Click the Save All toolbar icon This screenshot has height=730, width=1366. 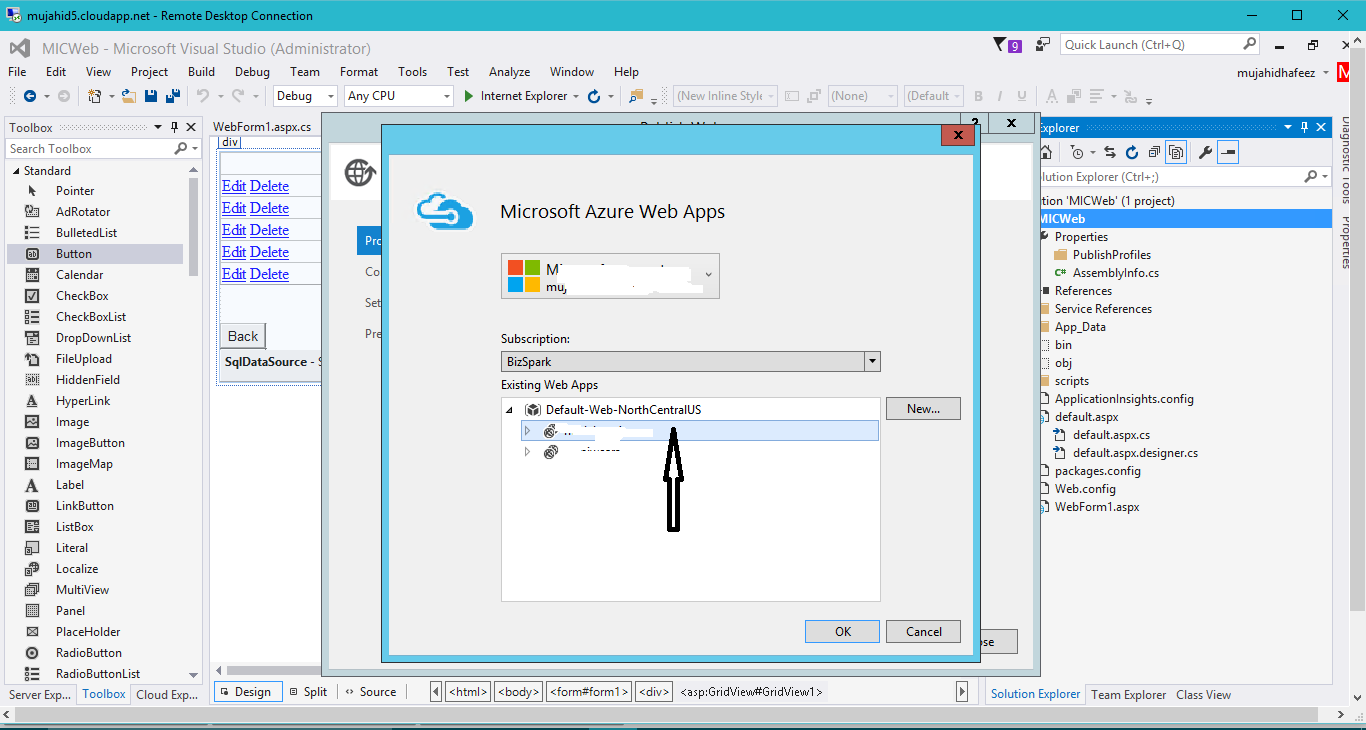click(172, 96)
